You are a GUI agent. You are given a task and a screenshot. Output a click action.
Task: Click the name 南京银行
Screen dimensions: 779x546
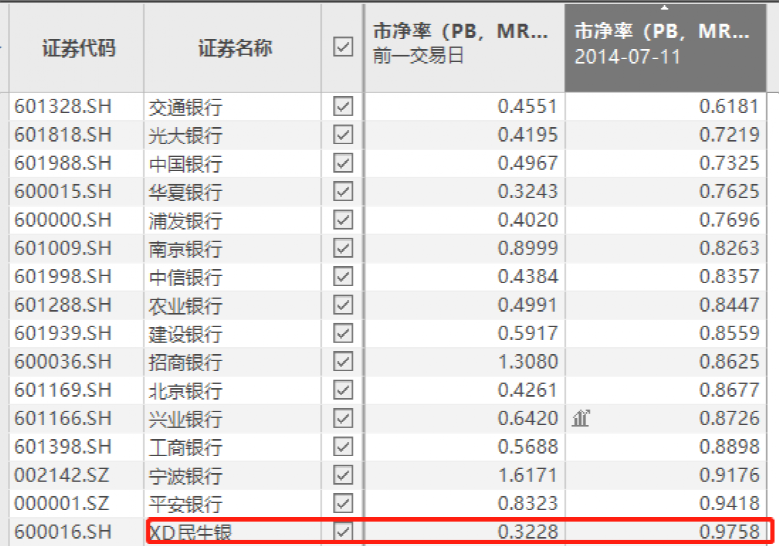pos(185,249)
